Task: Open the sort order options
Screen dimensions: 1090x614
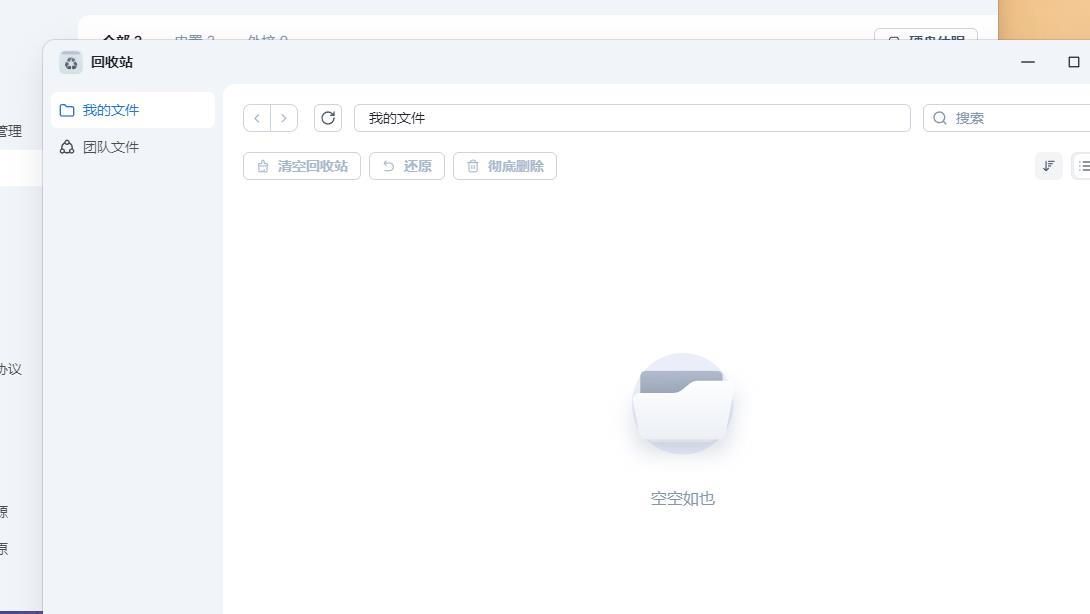Action: click(x=1048, y=166)
